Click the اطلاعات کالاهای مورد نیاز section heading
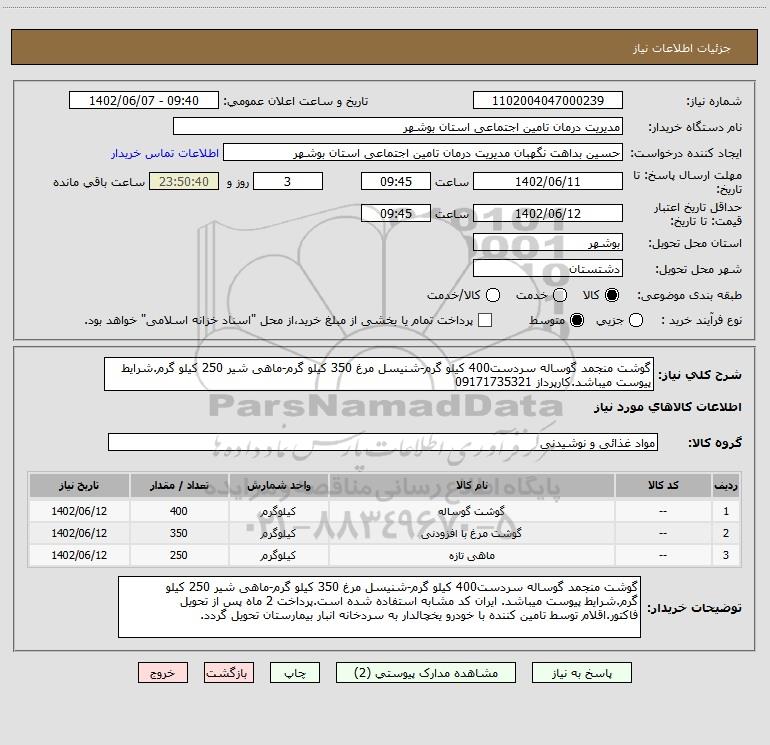770x745 pixels. pos(668,407)
